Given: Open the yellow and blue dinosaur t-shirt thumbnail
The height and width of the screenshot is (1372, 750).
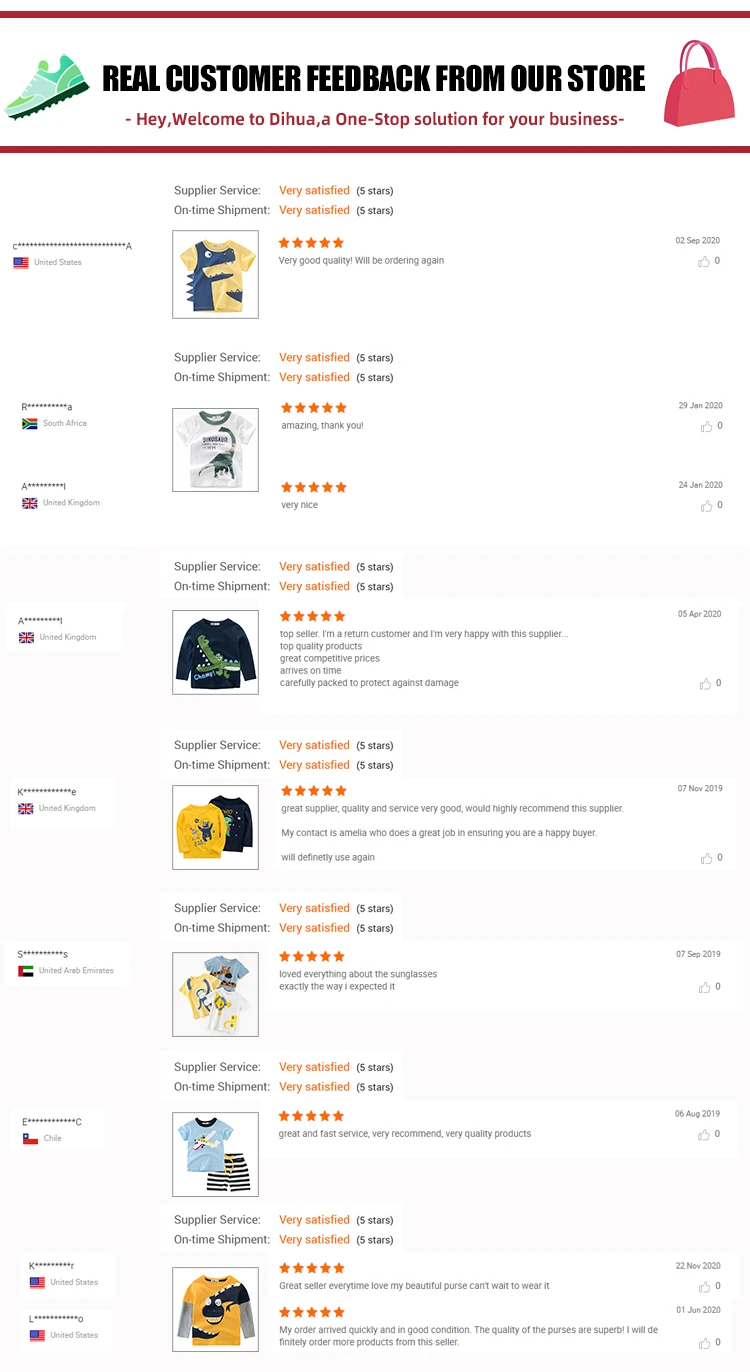Looking at the screenshot, I should point(215,275).
